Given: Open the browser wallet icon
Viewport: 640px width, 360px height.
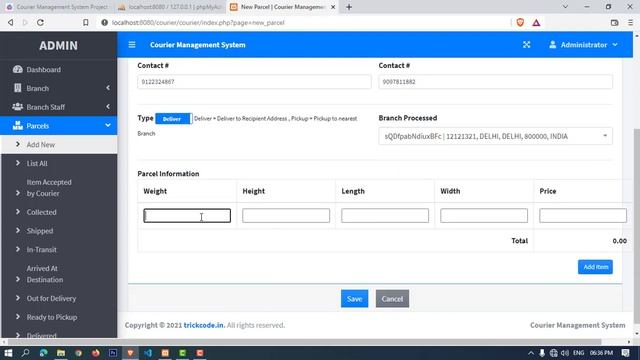Looking at the screenshot, I should (615, 23).
